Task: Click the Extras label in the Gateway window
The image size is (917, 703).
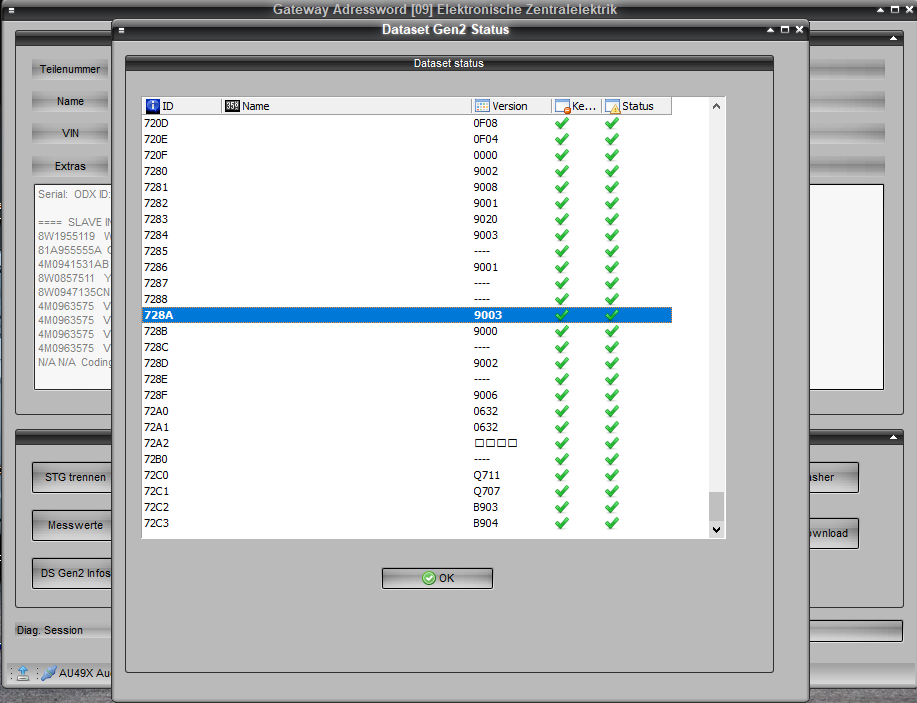Action: pyautogui.click(x=70, y=166)
